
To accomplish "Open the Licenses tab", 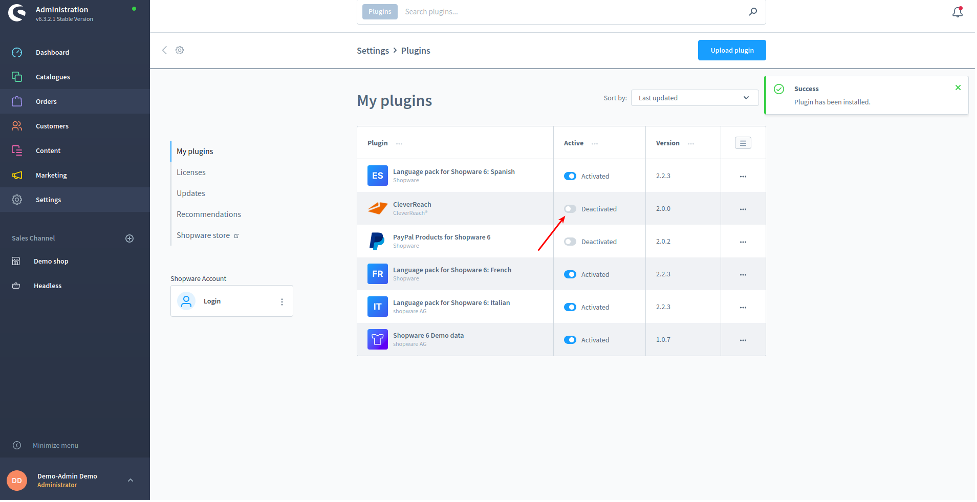I will tap(191, 172).
